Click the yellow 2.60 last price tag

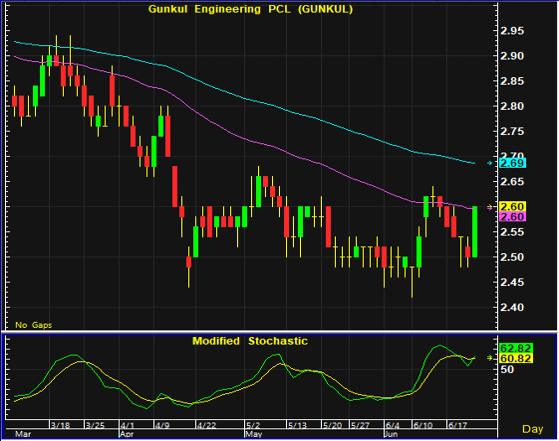click(512, 206)
